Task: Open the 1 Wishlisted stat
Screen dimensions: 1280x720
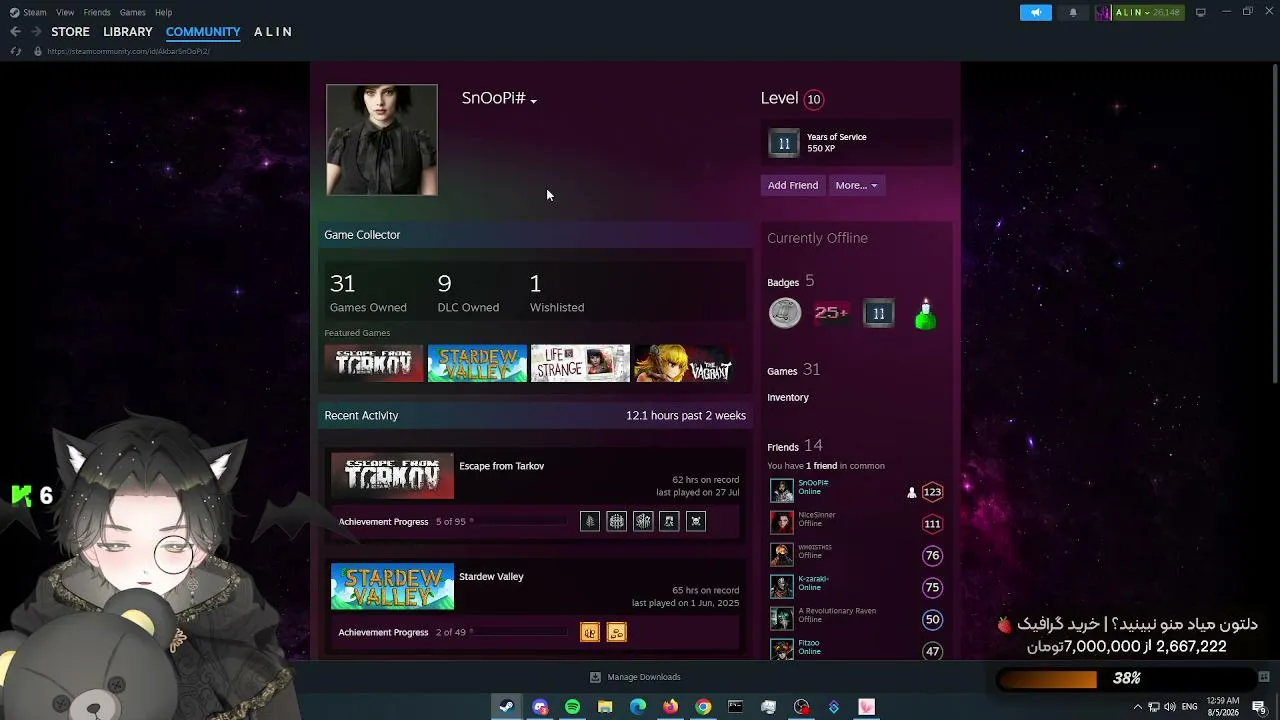Action: 557,294
